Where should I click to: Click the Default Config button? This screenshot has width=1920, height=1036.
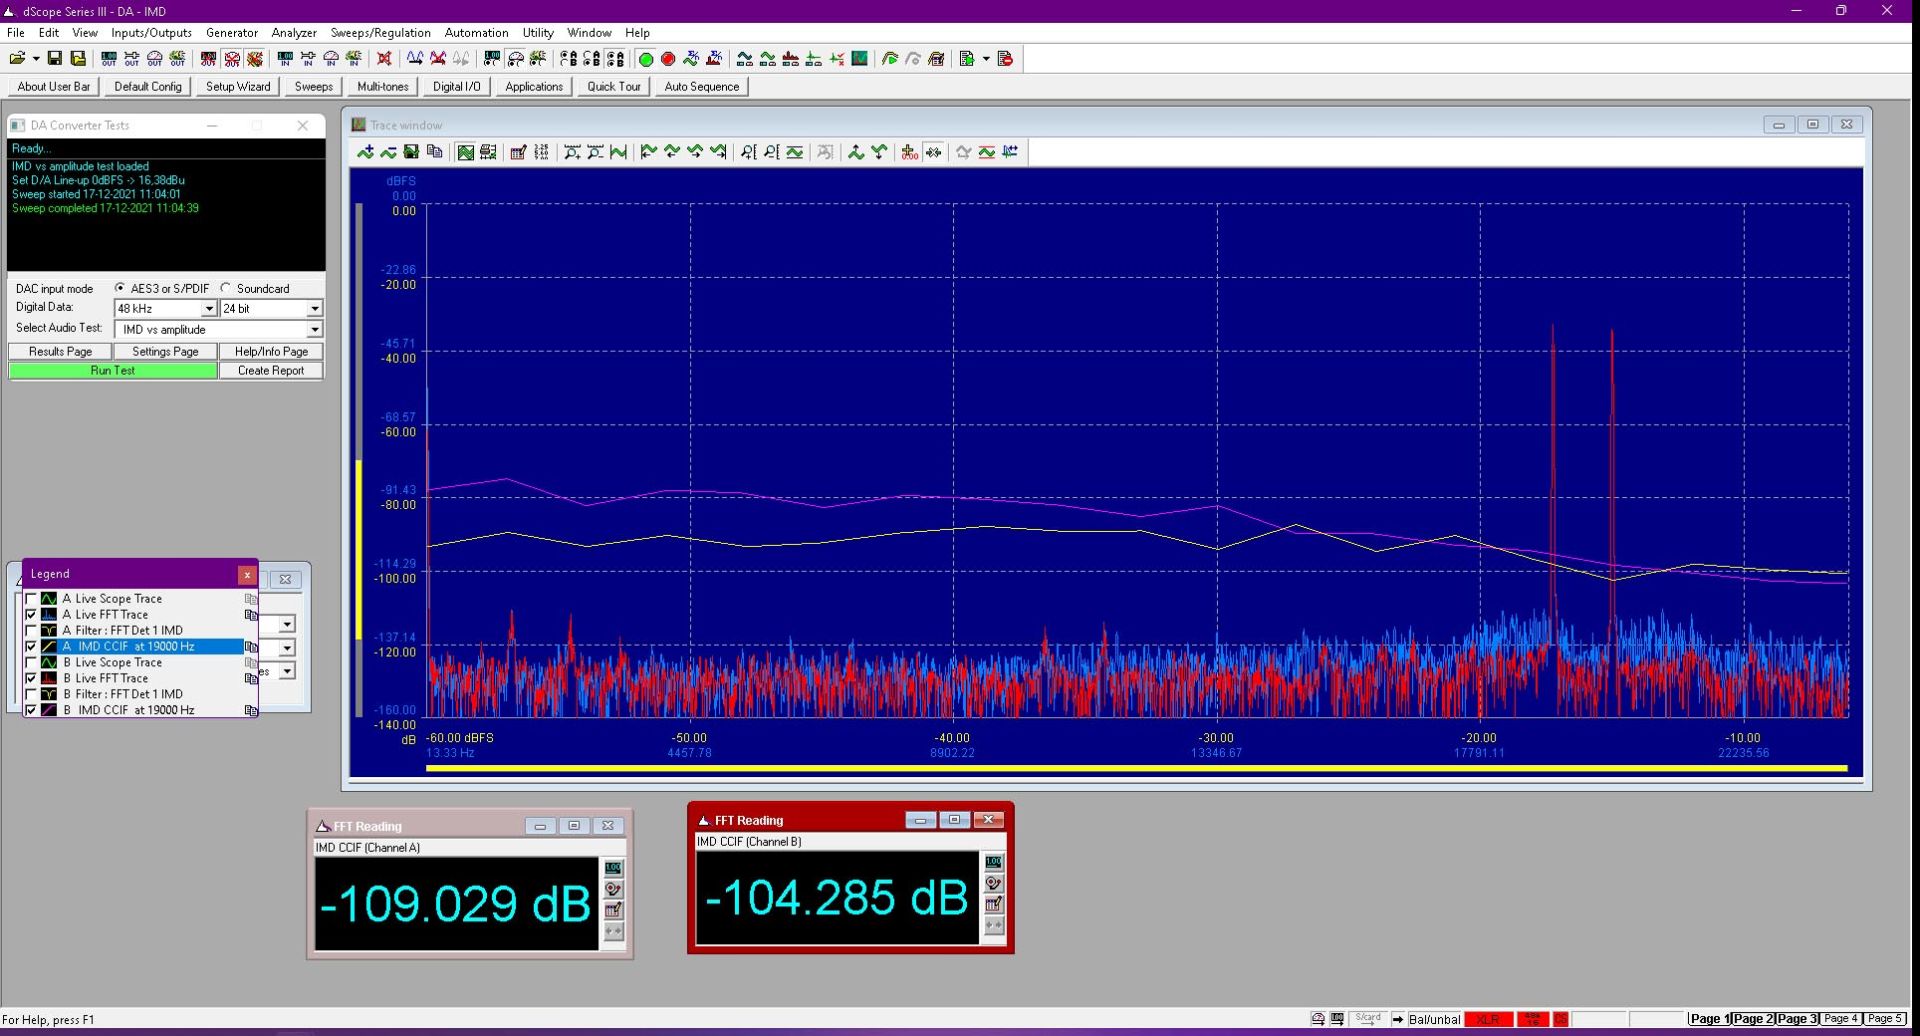tap(148, 87)
